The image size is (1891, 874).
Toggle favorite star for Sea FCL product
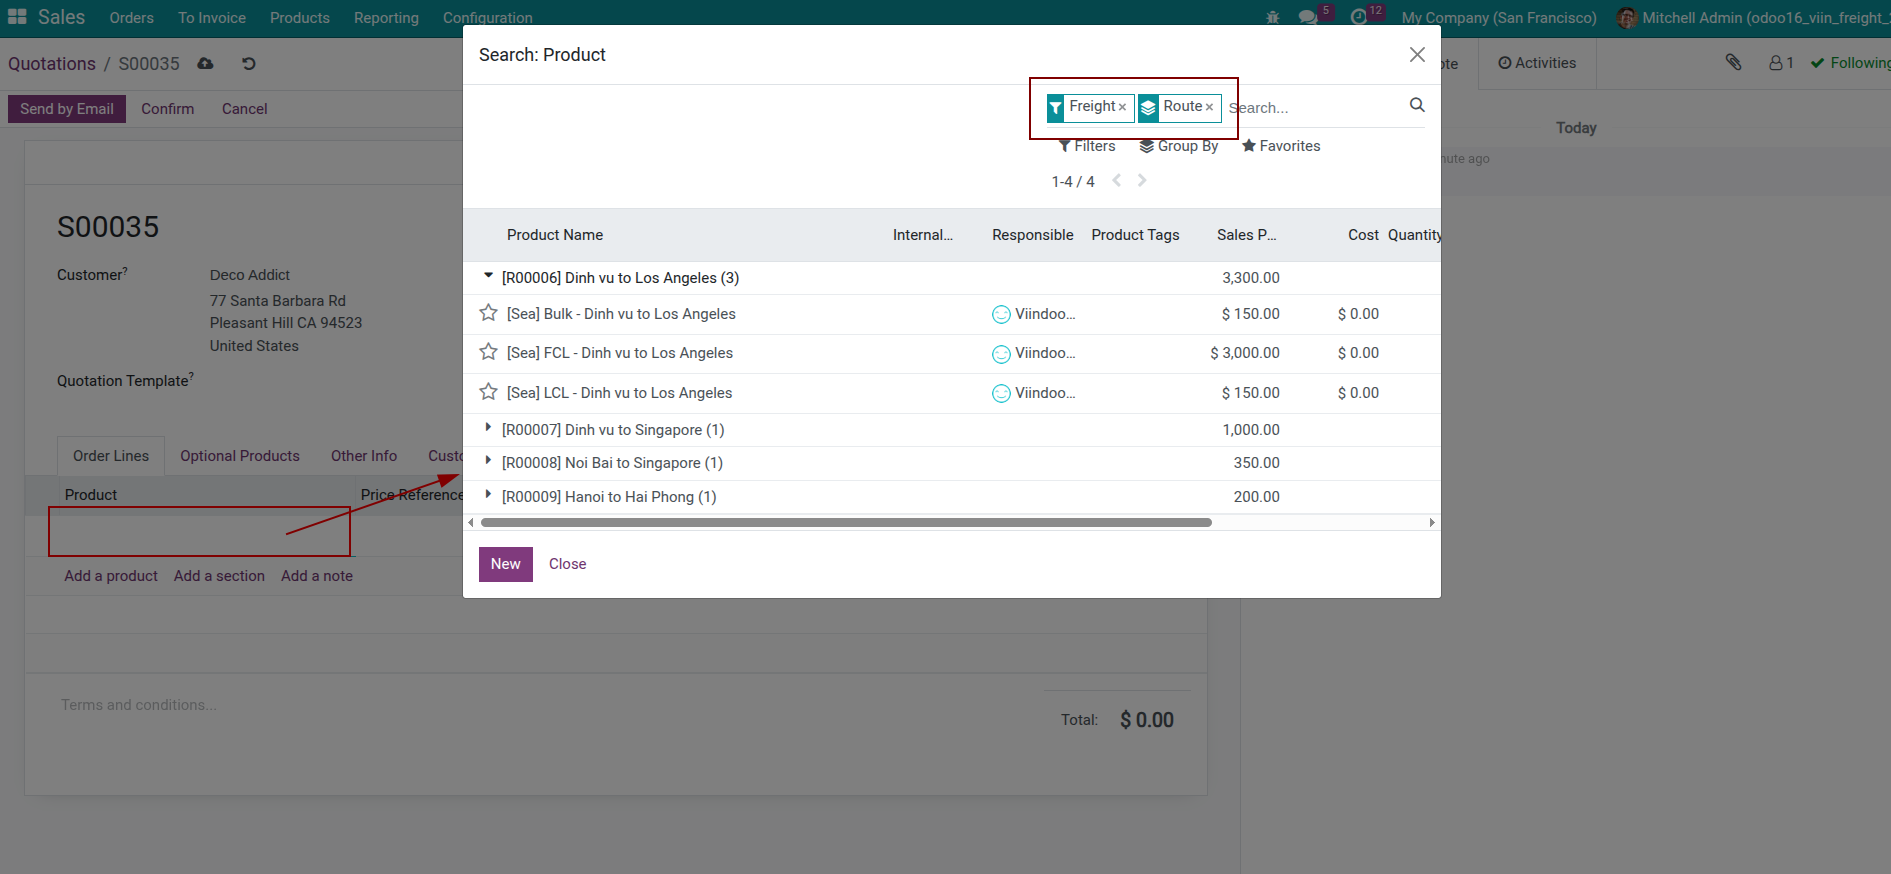pyautogui.click(x=488, y=352)
